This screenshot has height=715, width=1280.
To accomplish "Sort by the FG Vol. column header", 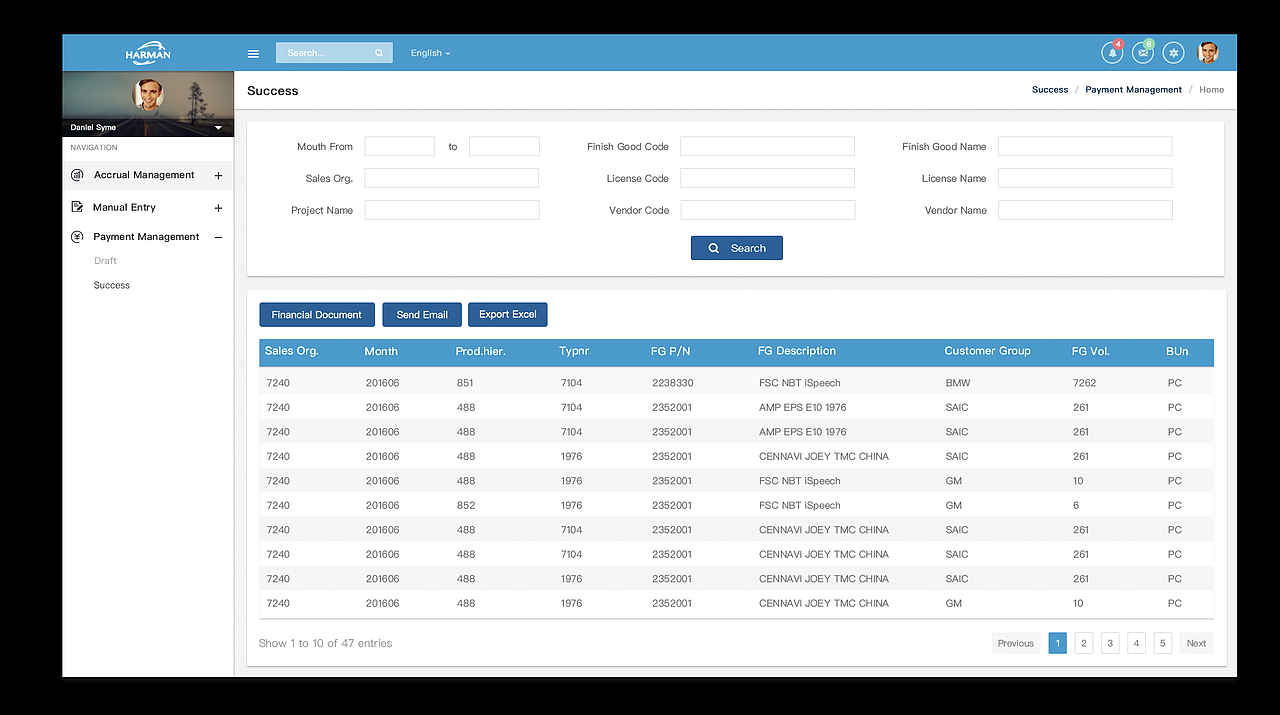I will (1091, 351).
